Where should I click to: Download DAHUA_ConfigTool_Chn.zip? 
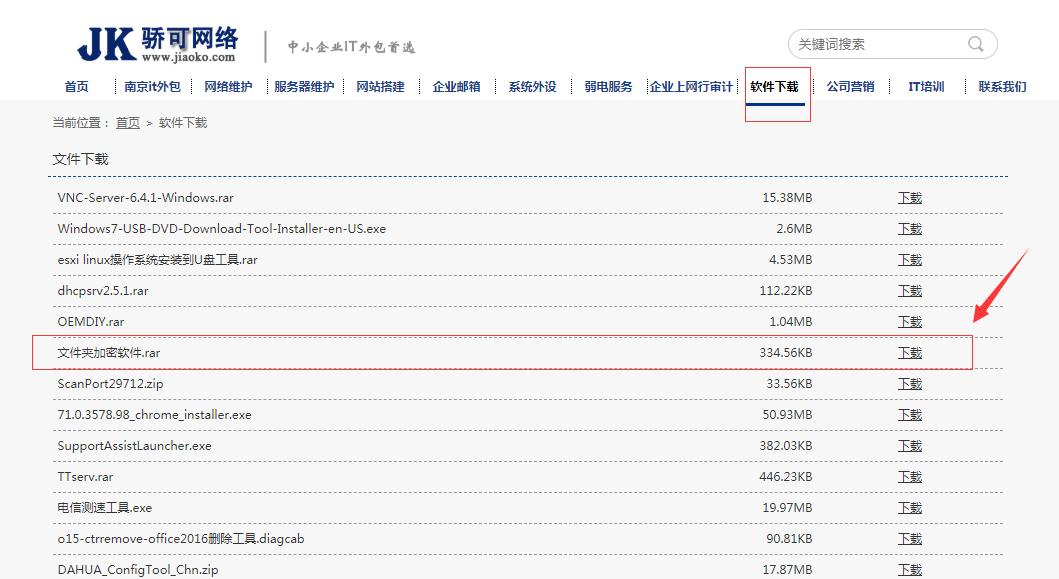[x=909, y=569]
